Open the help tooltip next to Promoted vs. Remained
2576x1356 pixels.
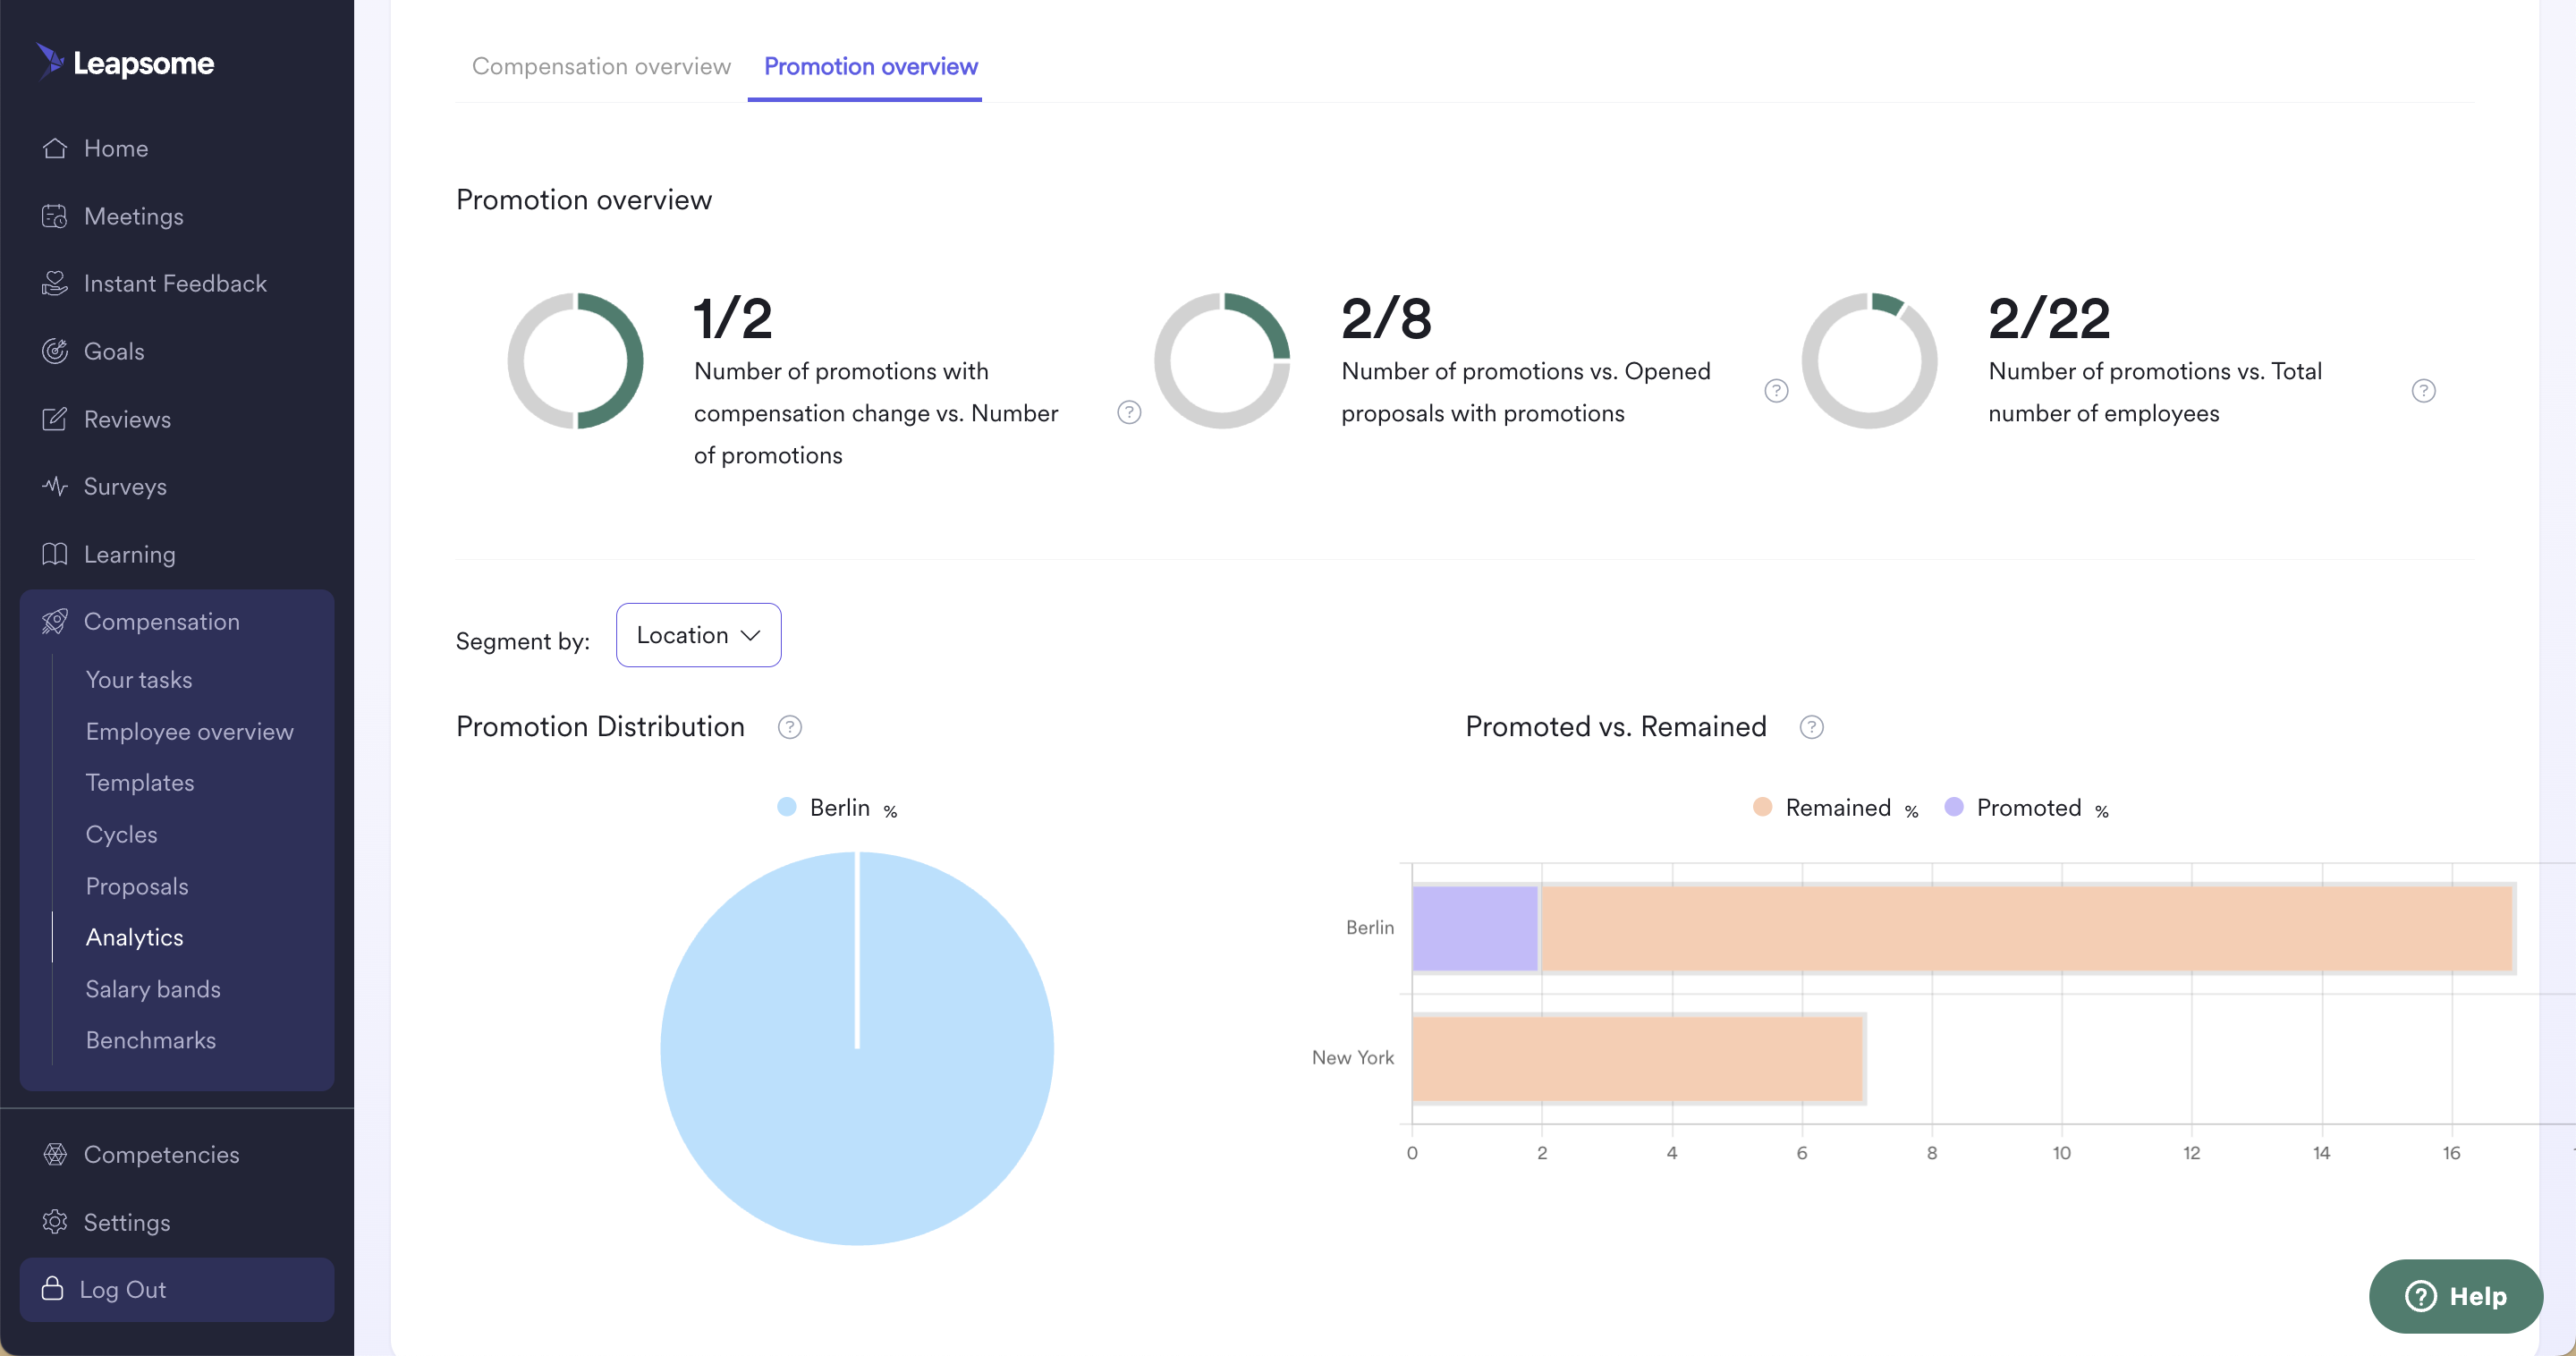(x=1811, y=727)
